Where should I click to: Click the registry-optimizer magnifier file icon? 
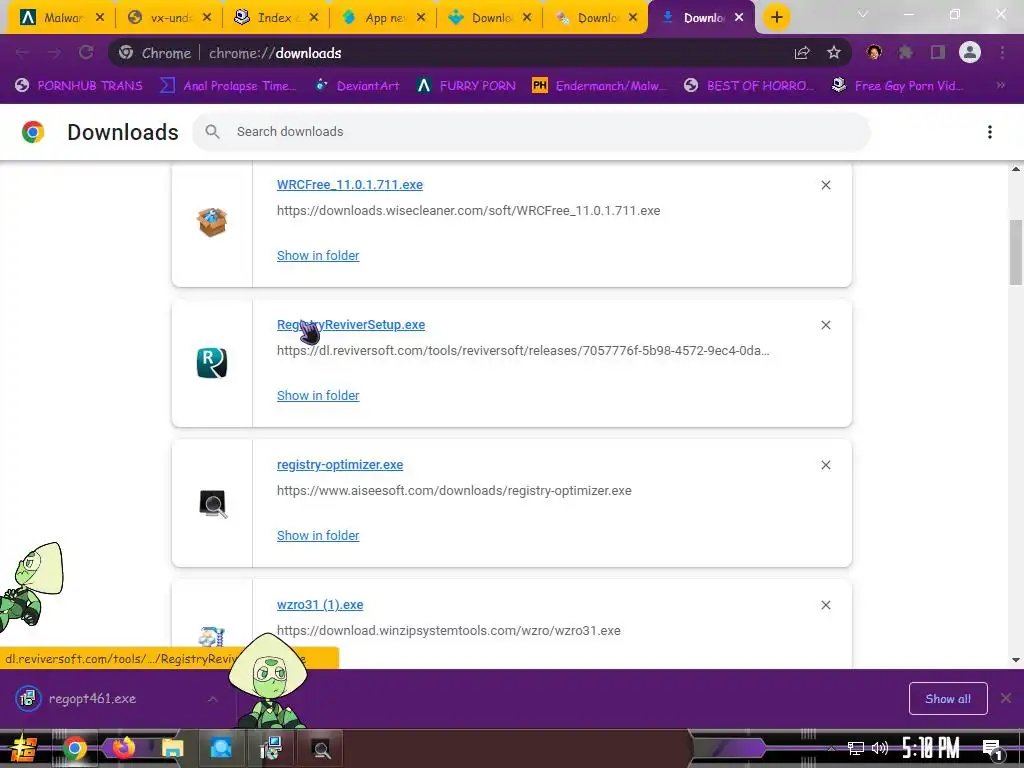(213, 504)
